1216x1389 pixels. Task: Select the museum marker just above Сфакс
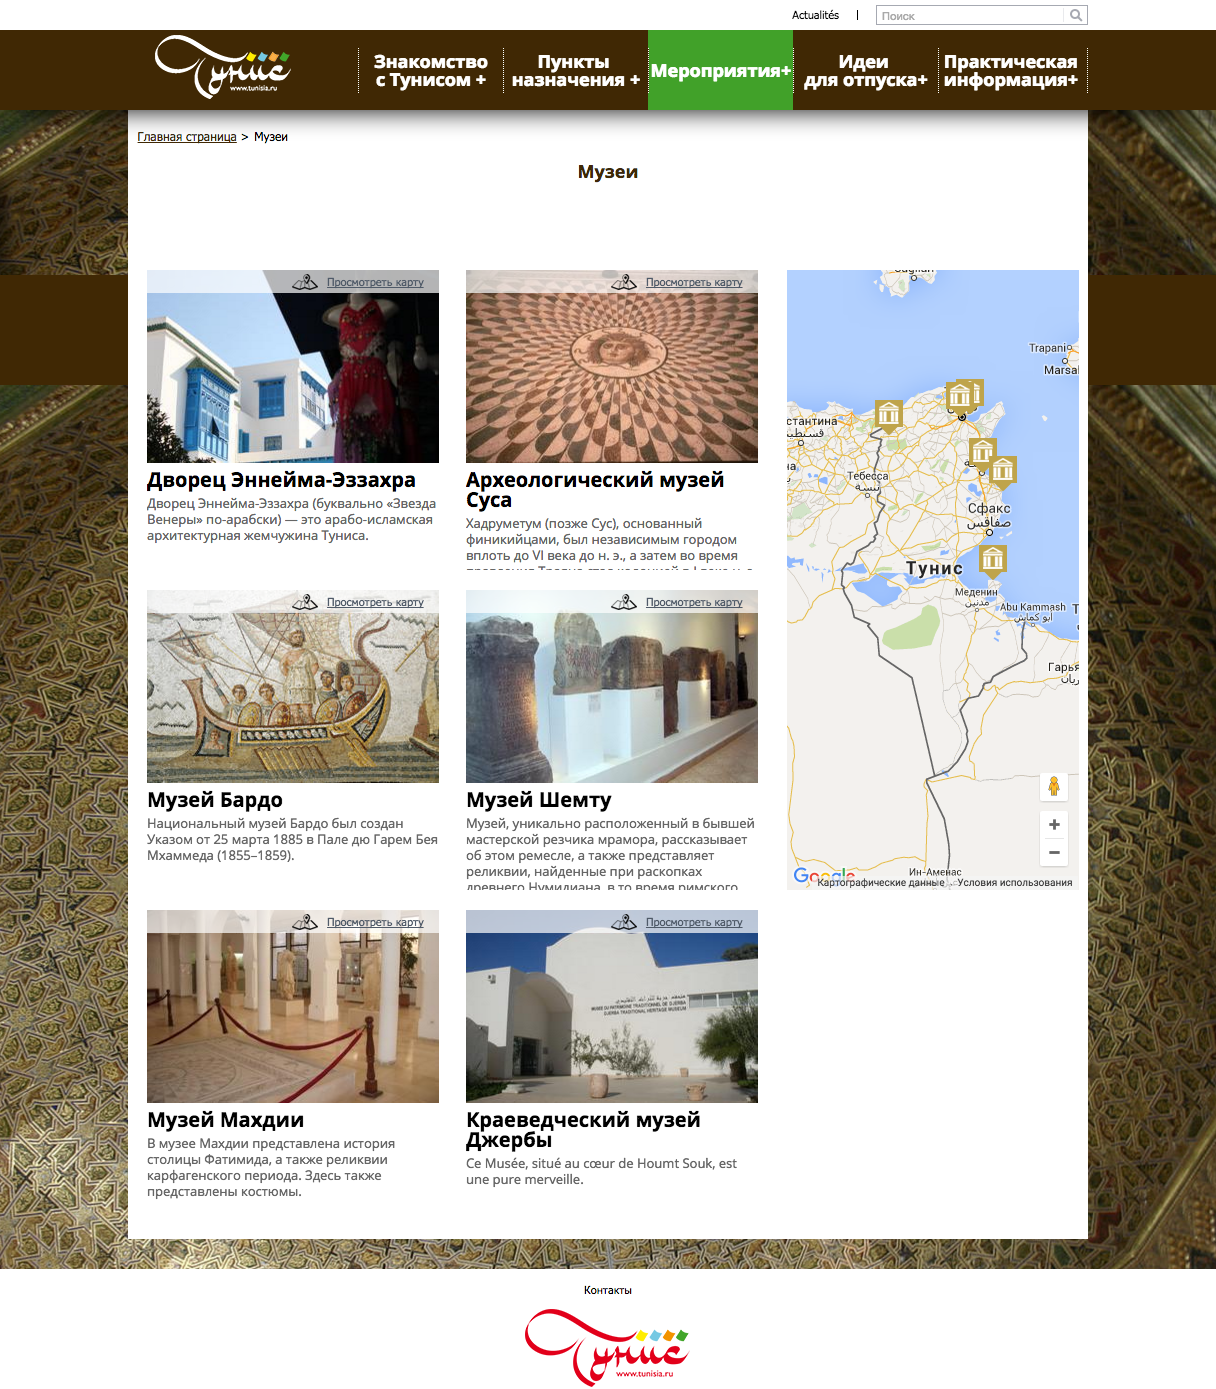click(x=1003, y=471)
